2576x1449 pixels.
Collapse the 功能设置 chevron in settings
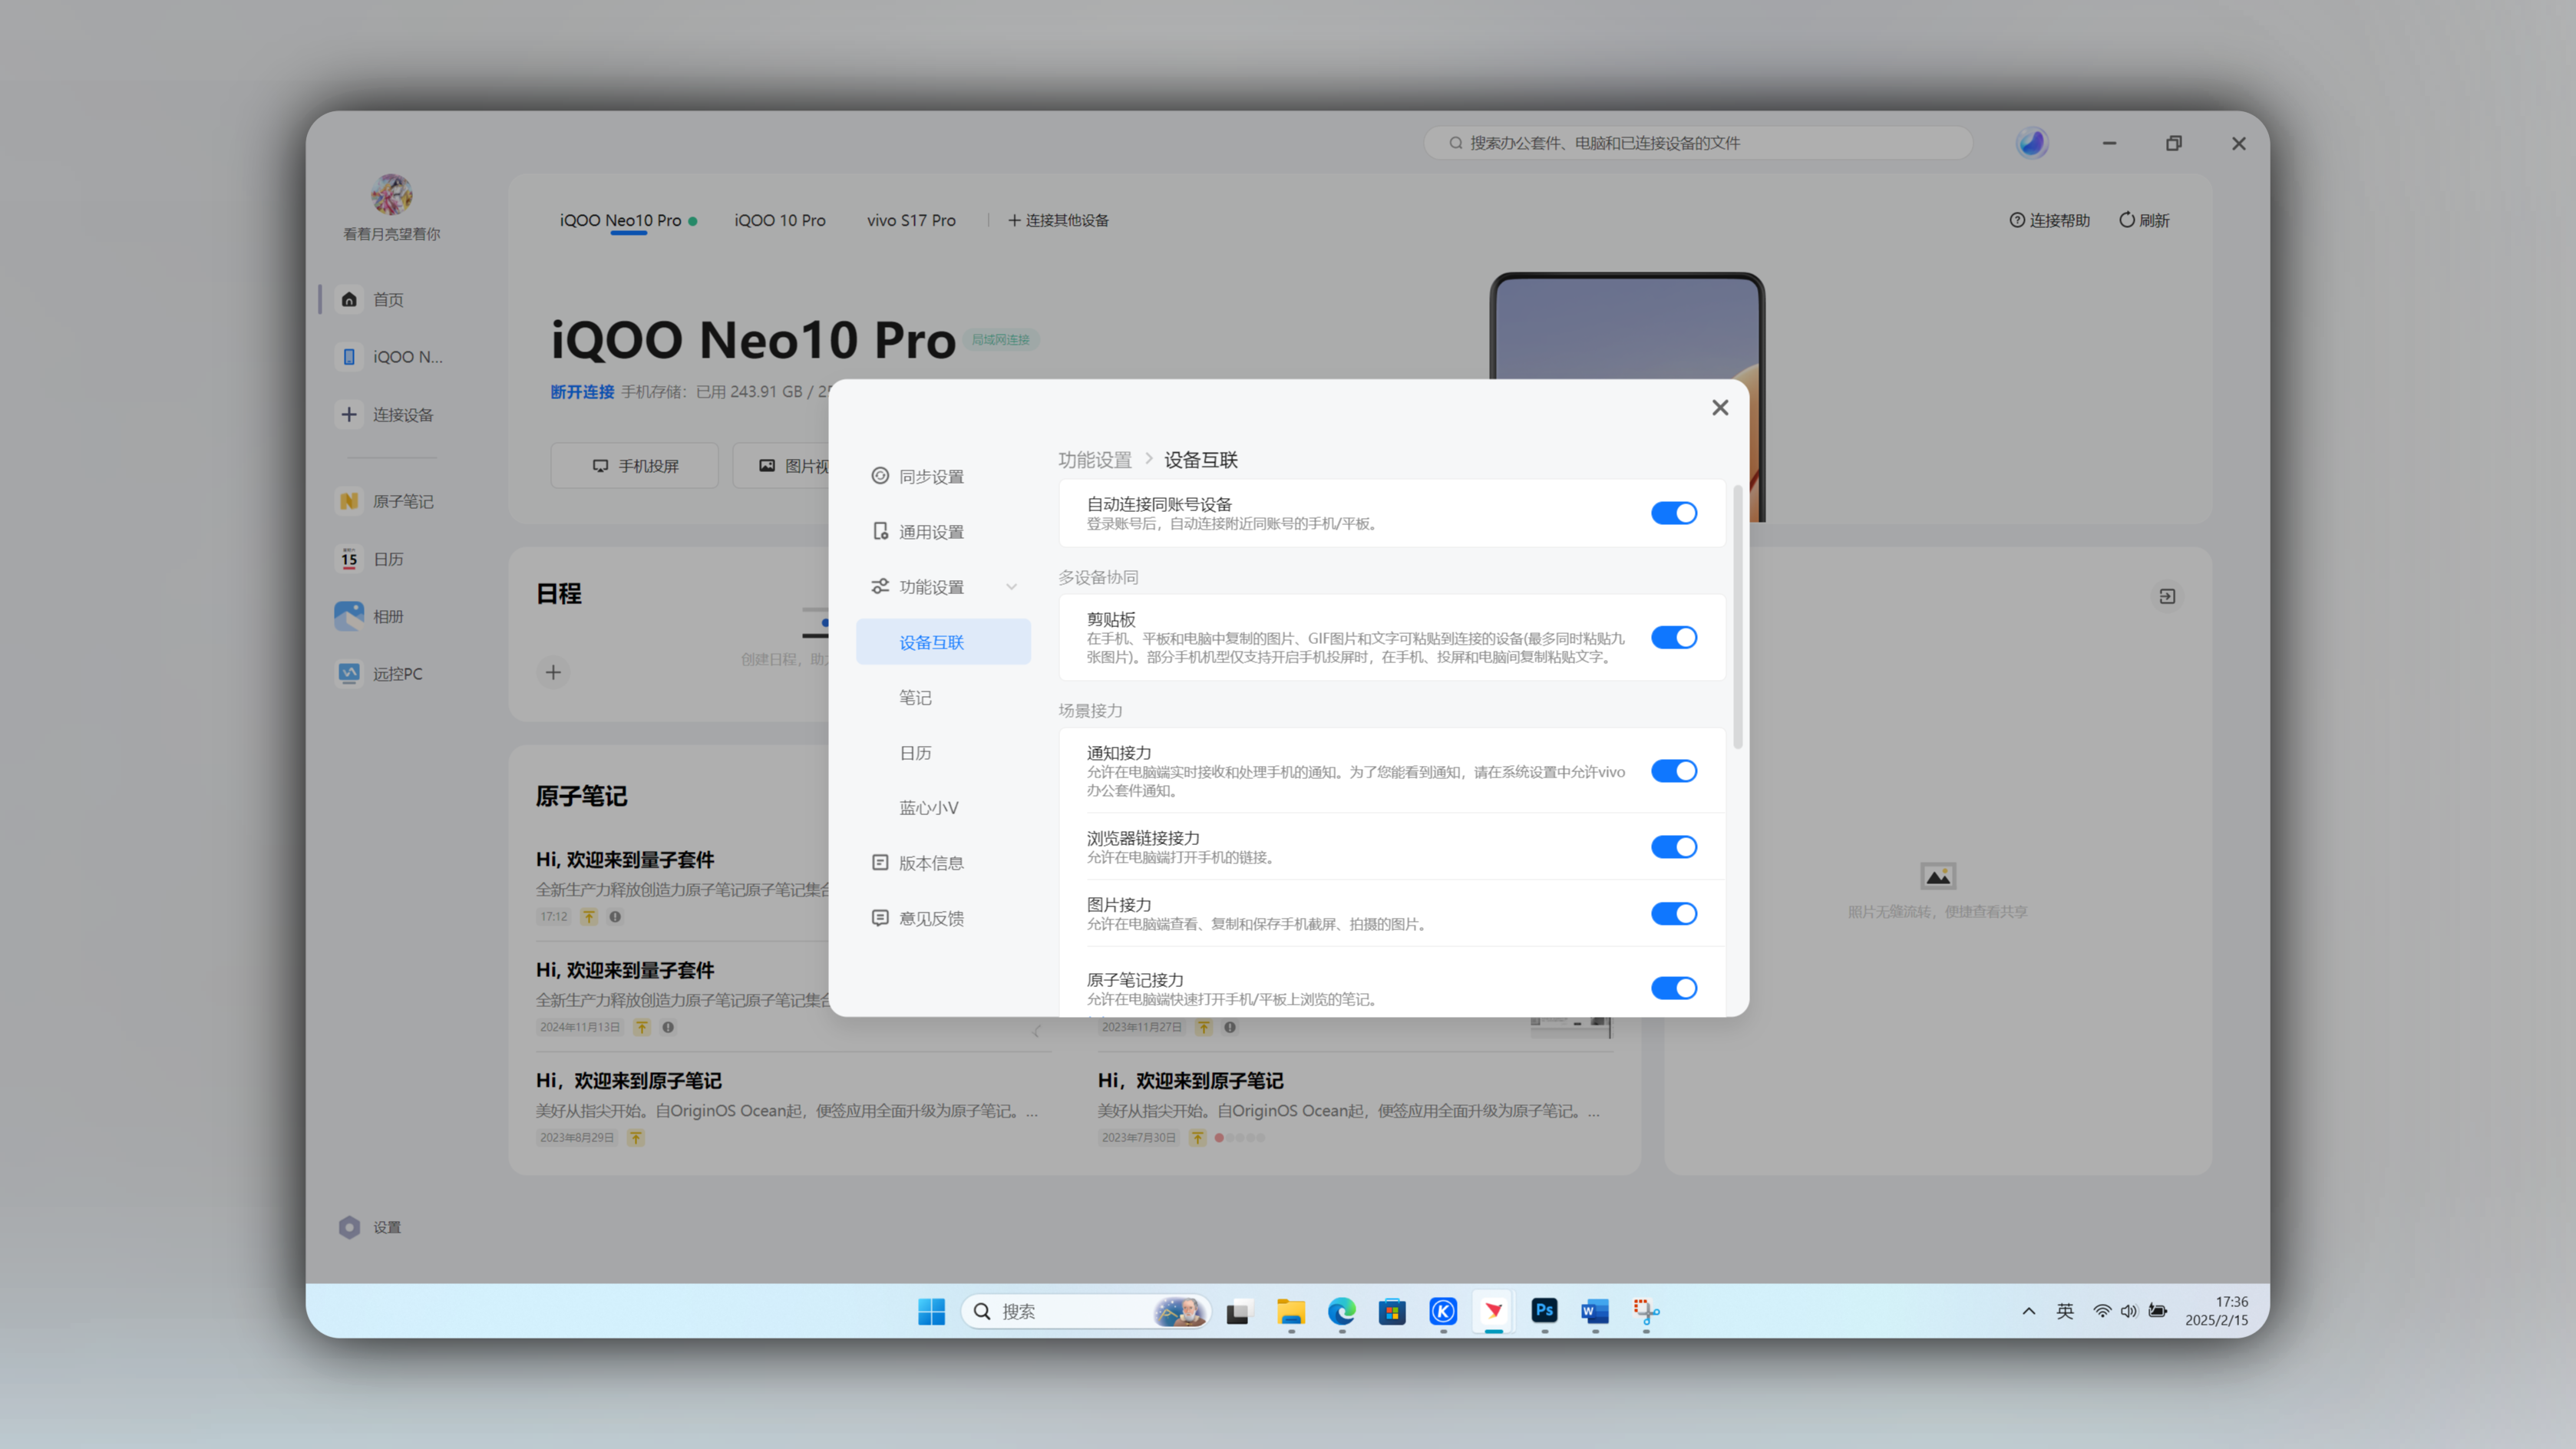(1011, 587)
